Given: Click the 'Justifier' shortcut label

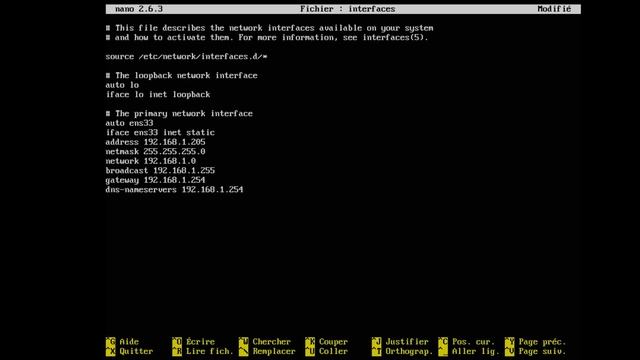Looking at the screenshot, I should (x=407, y=342).
